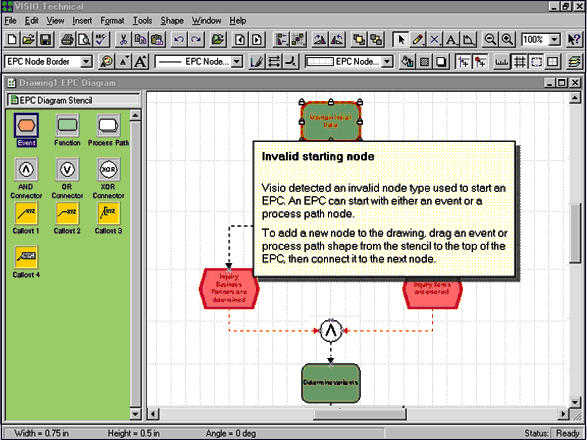Print the drawing using the printer icon
The image size is (587, 440).
tap(67, 39)
